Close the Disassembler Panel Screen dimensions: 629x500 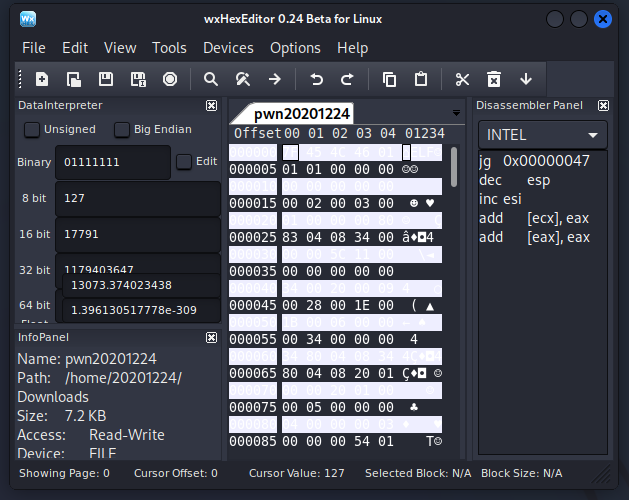pos(603,105)
